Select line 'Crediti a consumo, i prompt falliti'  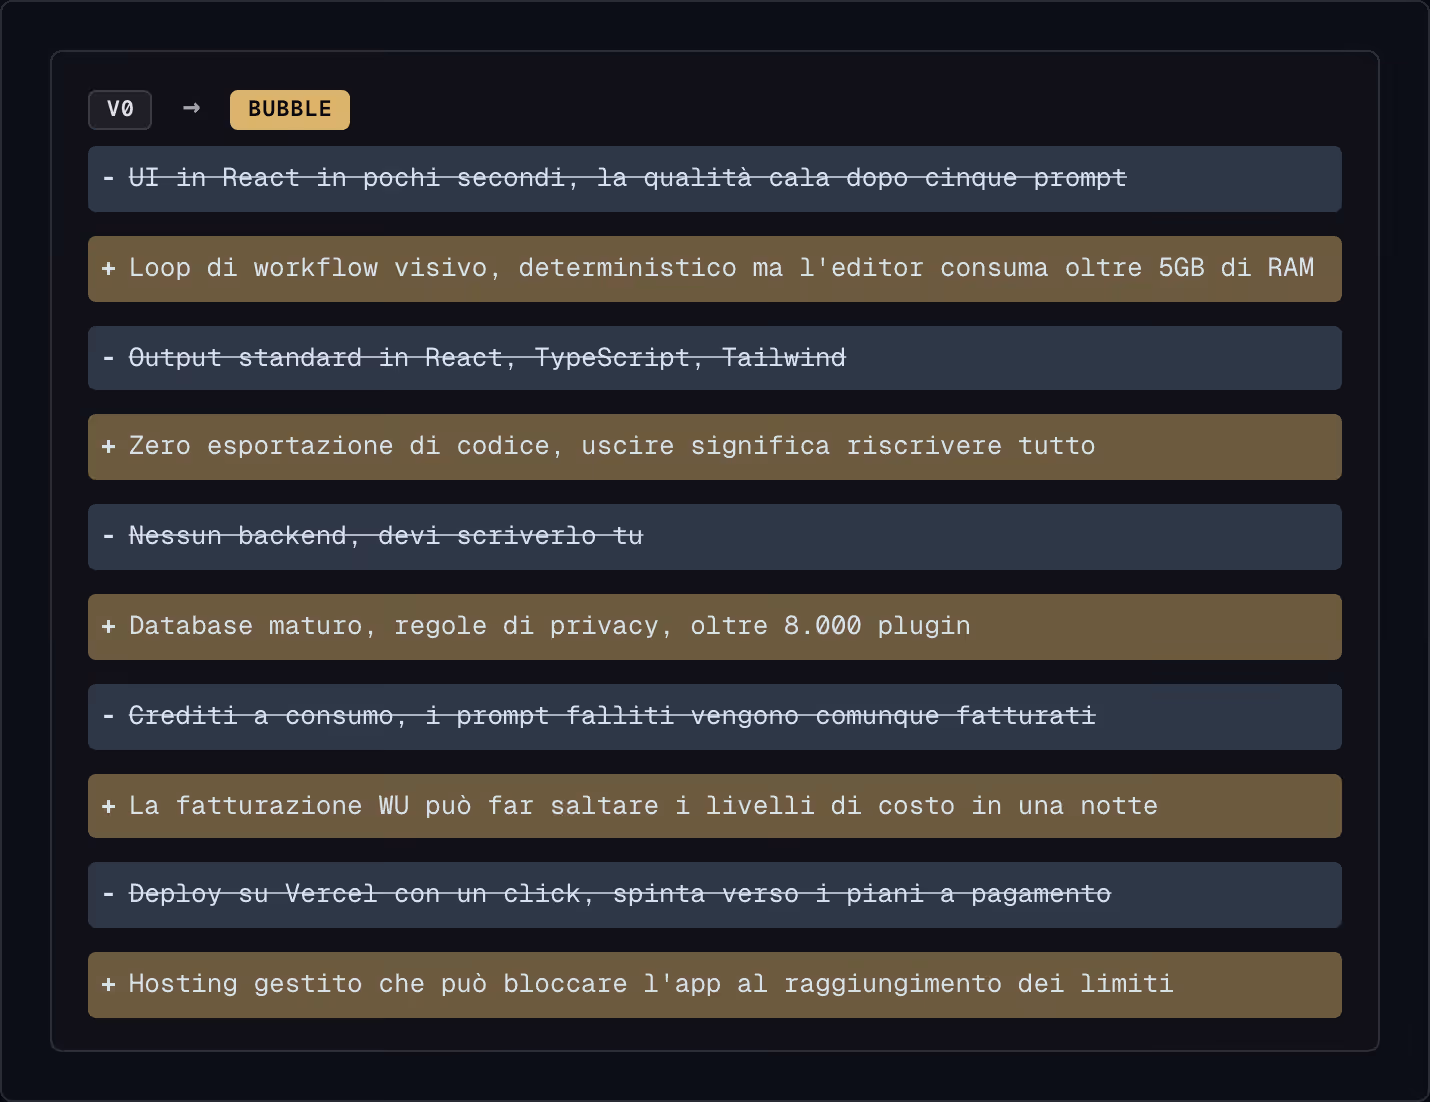coord(715,717)
